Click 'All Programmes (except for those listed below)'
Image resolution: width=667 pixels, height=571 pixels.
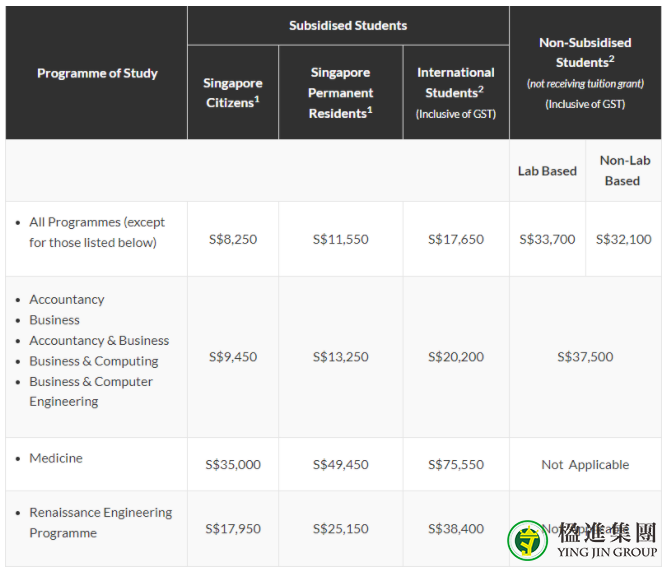[x=97, y=232]
